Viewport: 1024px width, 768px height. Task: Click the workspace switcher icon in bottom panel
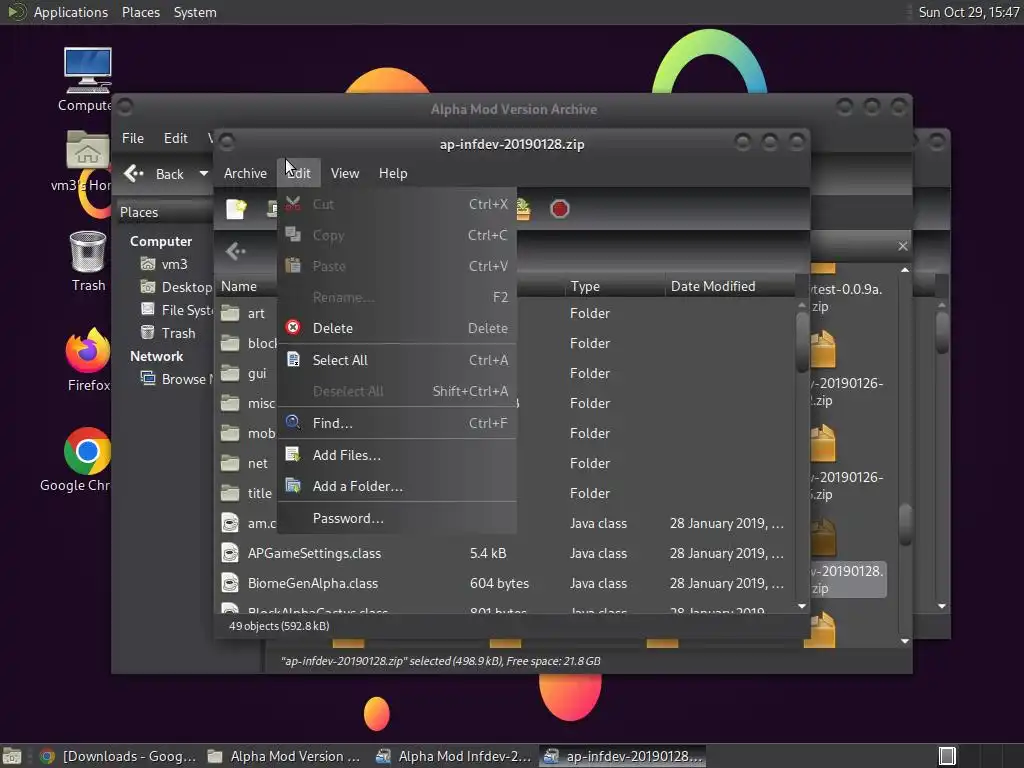pos(947,756)
